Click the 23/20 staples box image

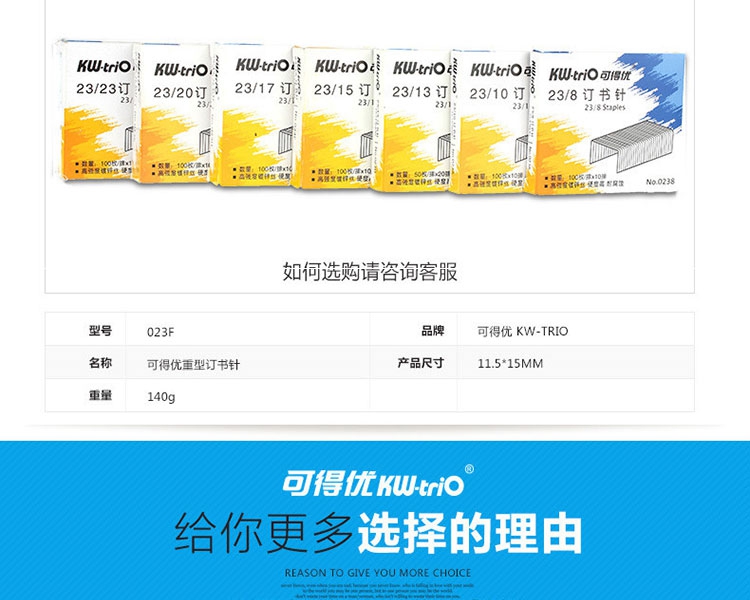tap(172, 114)
